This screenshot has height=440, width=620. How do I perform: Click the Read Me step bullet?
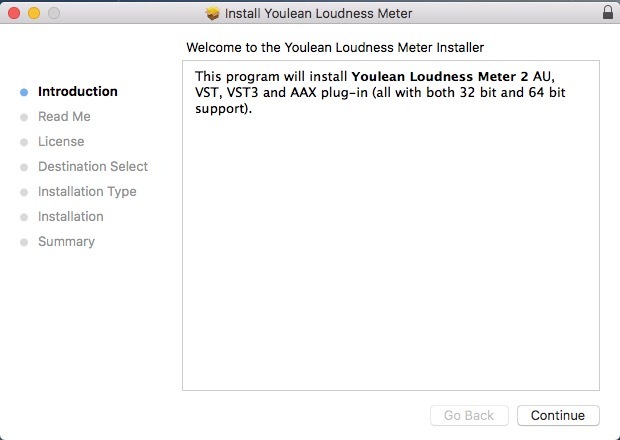[x=24, y=117]
